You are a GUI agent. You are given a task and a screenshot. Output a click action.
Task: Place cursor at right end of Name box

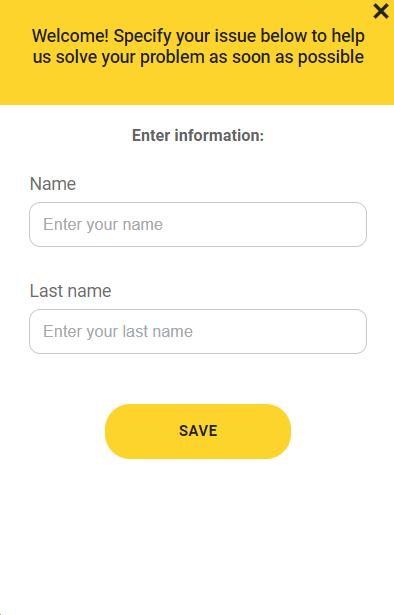coord(353,224)
